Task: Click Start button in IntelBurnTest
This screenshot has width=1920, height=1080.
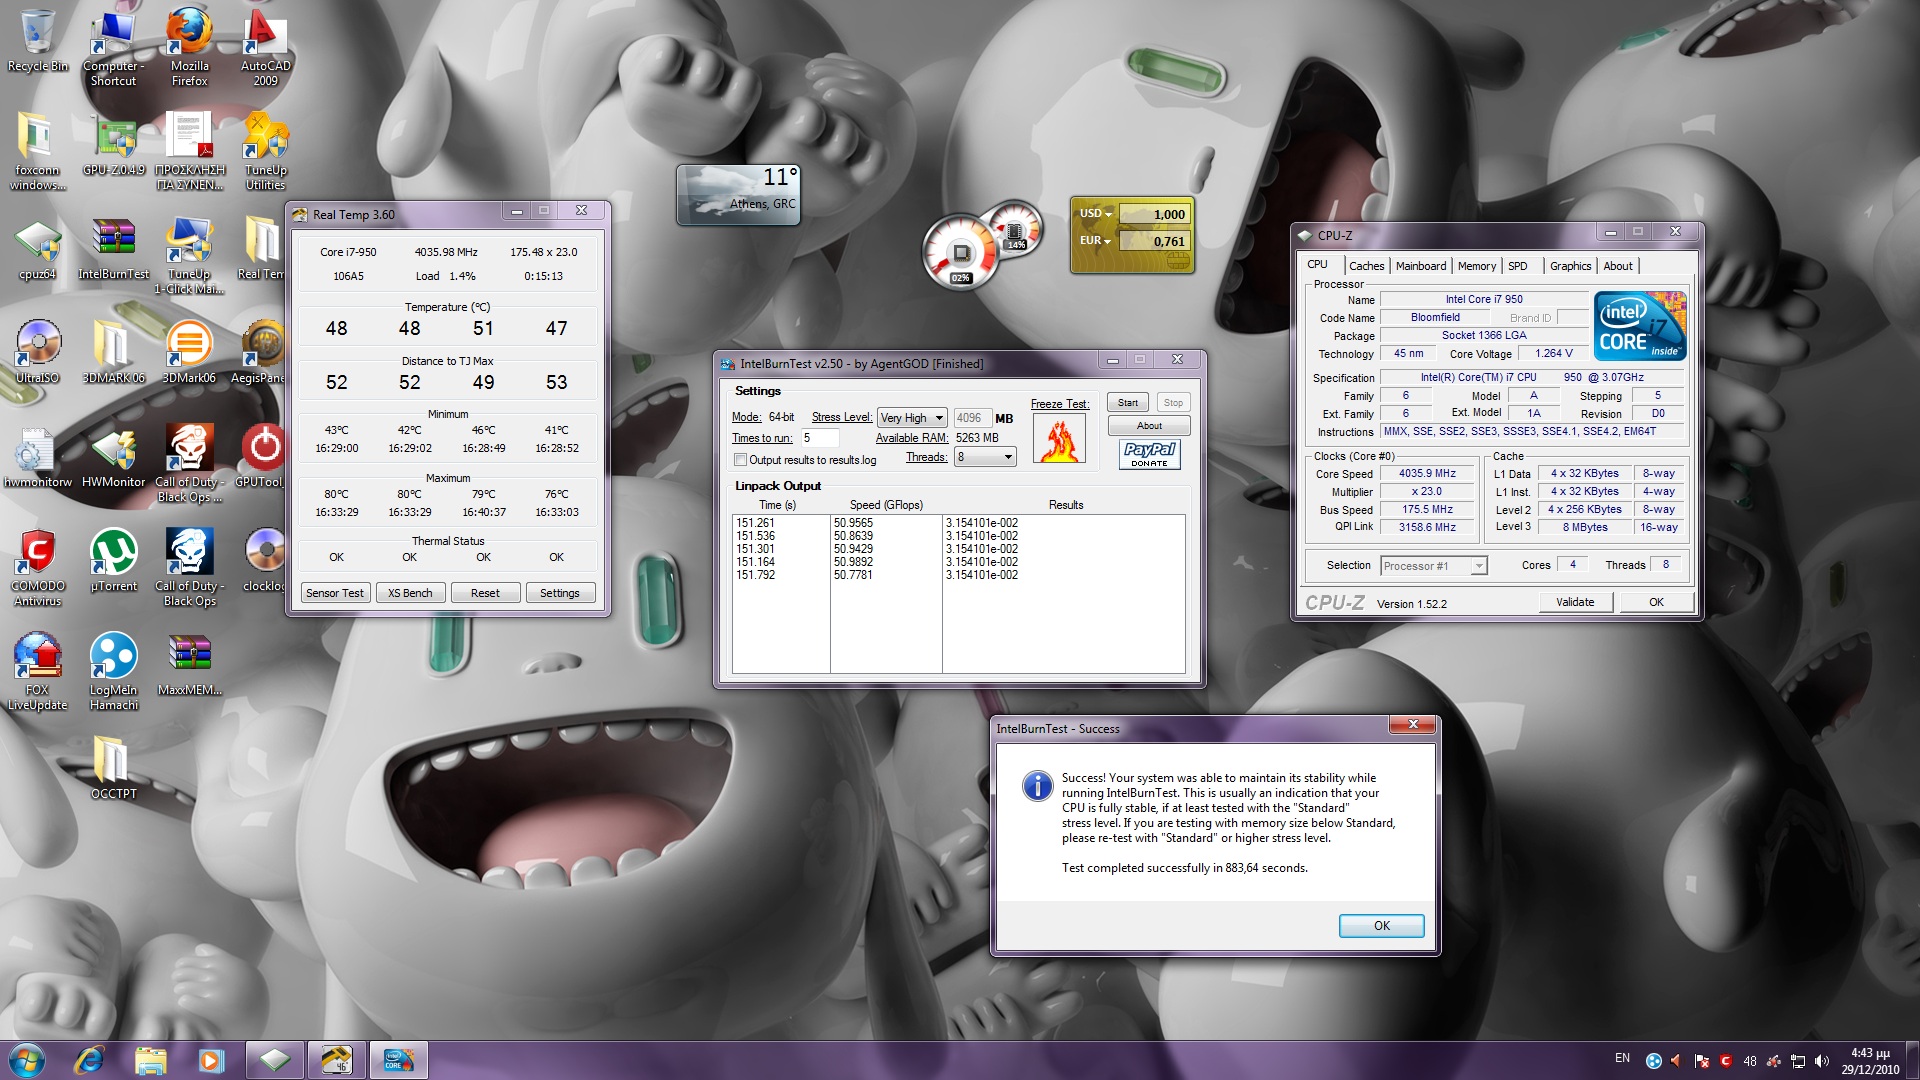Action: 1128,403
